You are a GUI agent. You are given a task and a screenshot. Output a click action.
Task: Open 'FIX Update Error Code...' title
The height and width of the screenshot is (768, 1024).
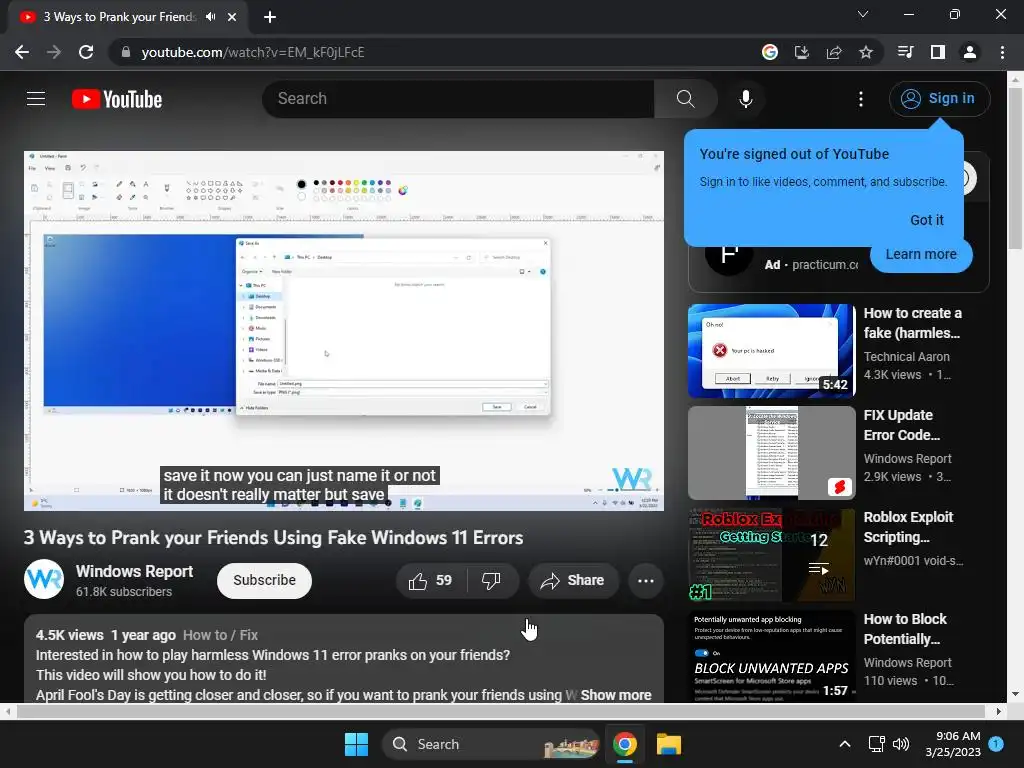902,425
